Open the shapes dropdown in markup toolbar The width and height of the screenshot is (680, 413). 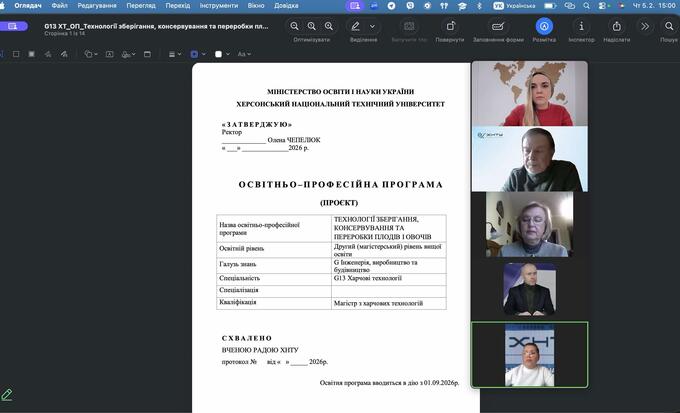coord(93,53)
